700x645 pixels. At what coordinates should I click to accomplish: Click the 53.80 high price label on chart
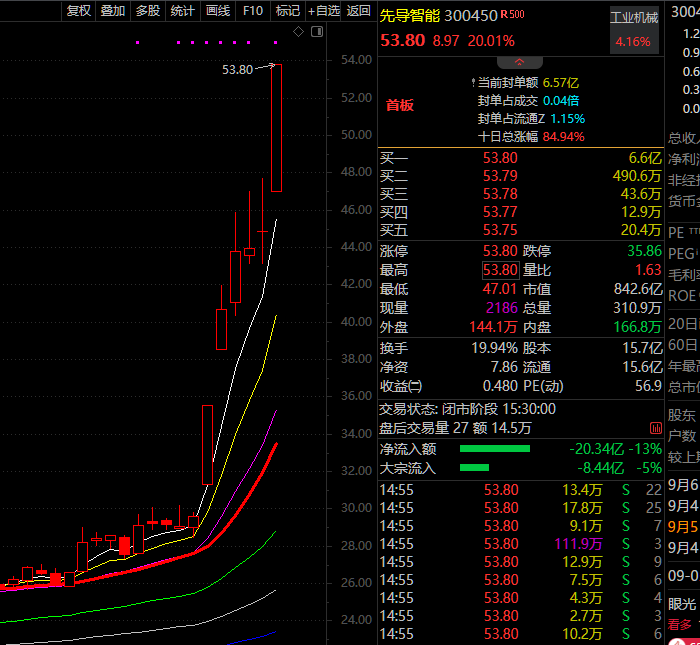click(238, 70)
